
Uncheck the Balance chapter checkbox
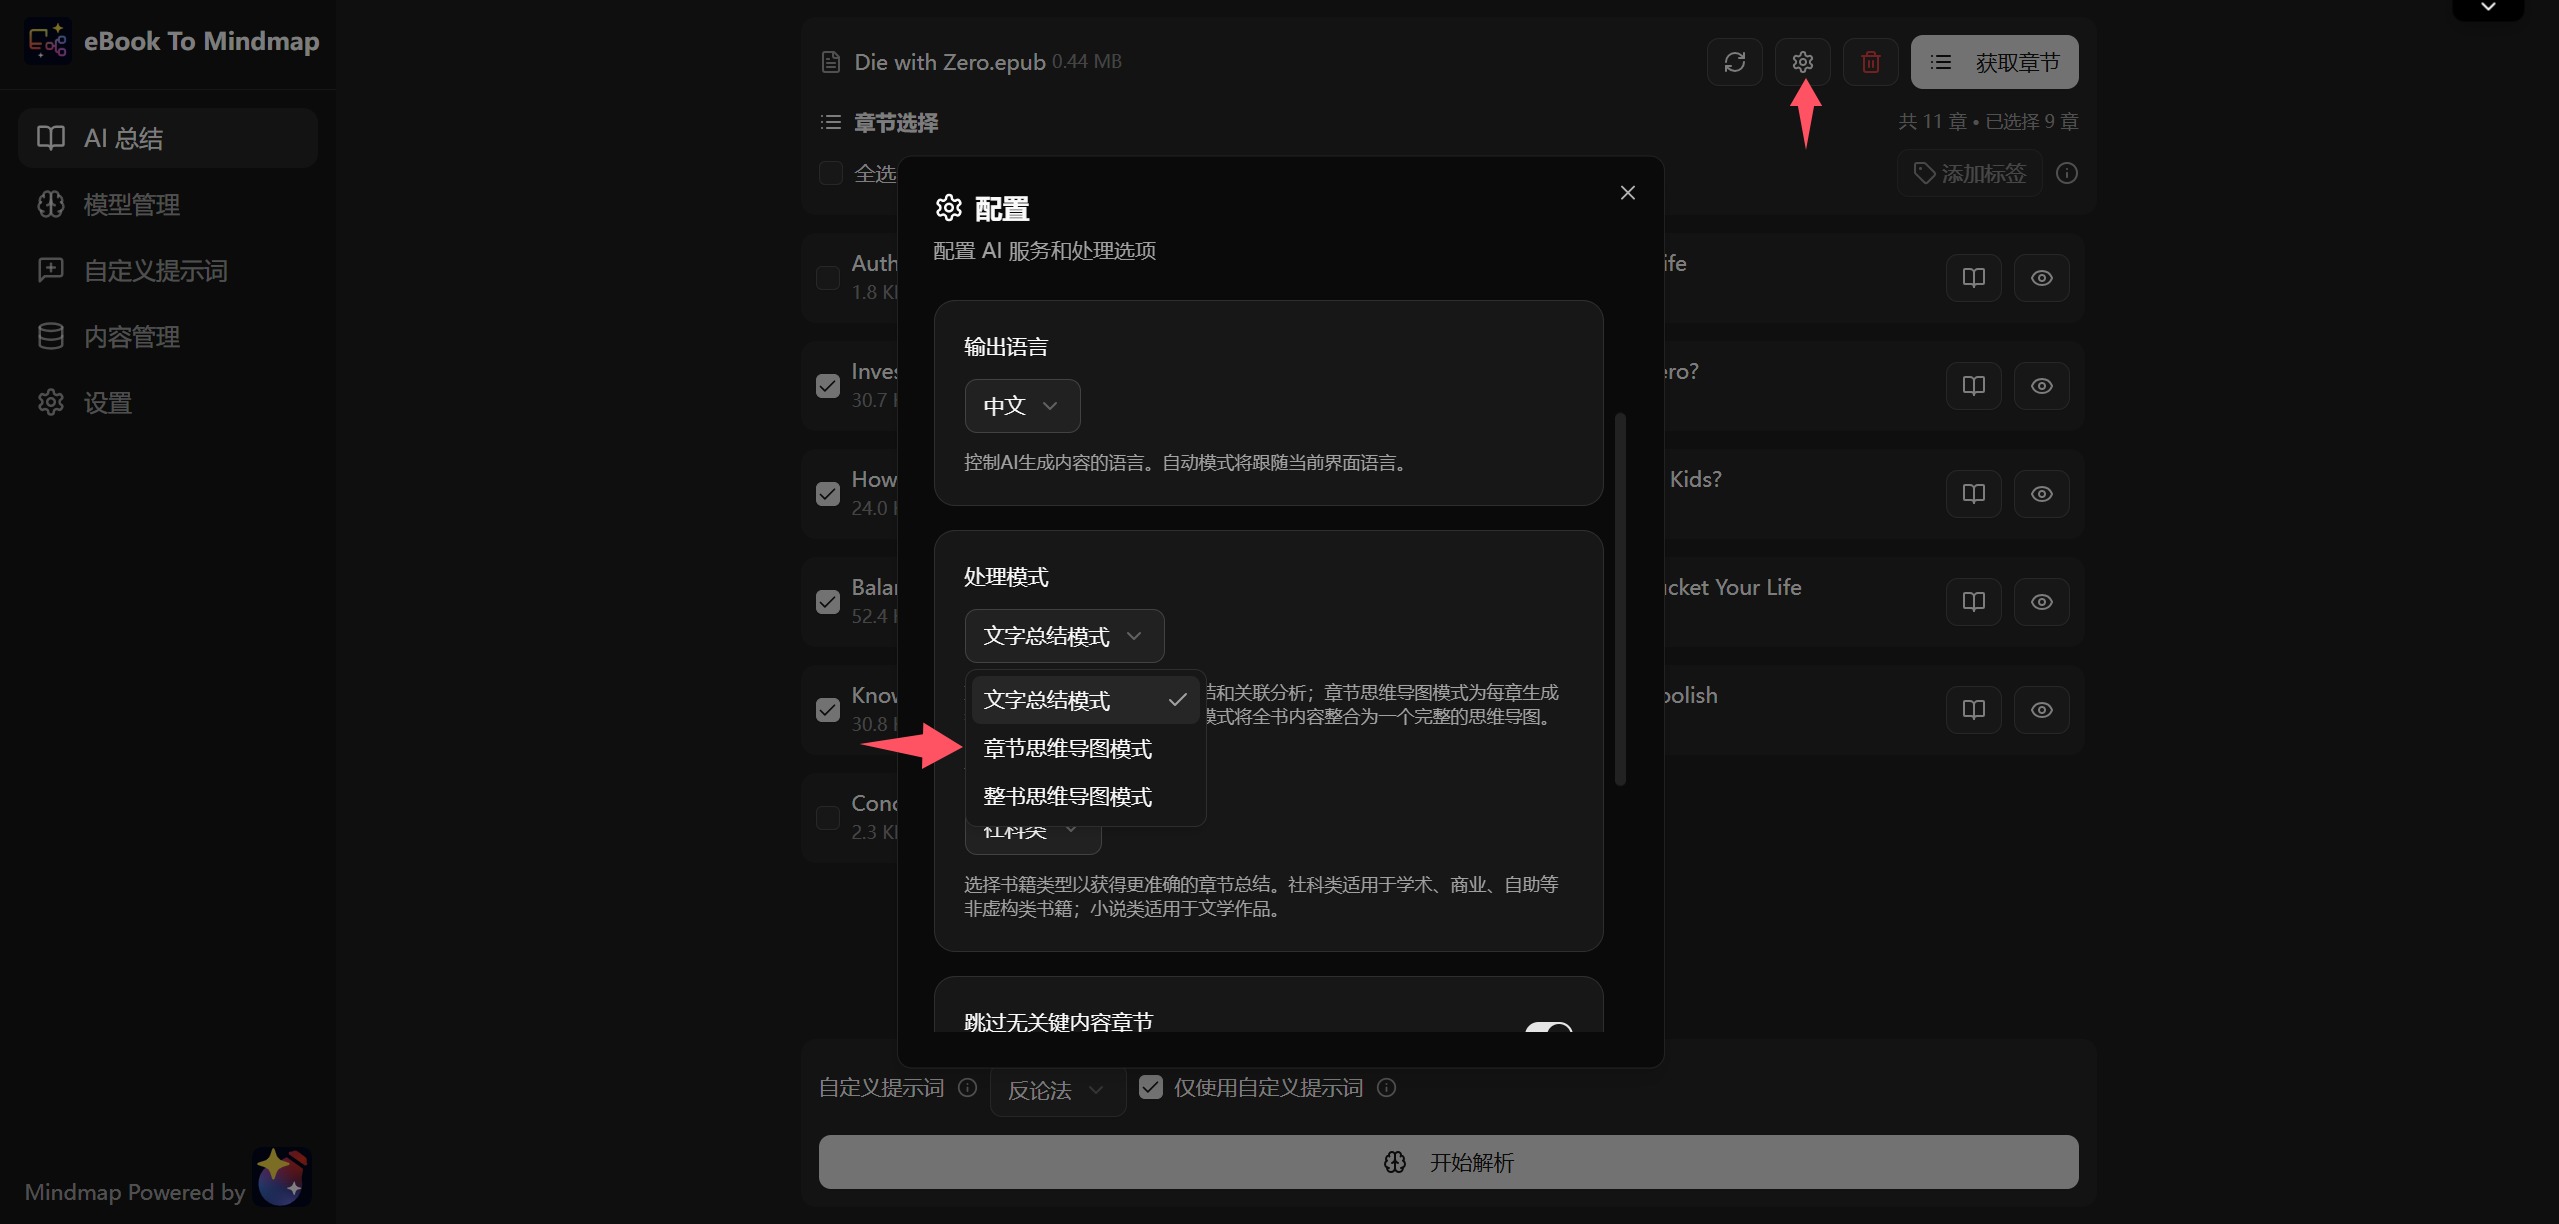point(828,601)
